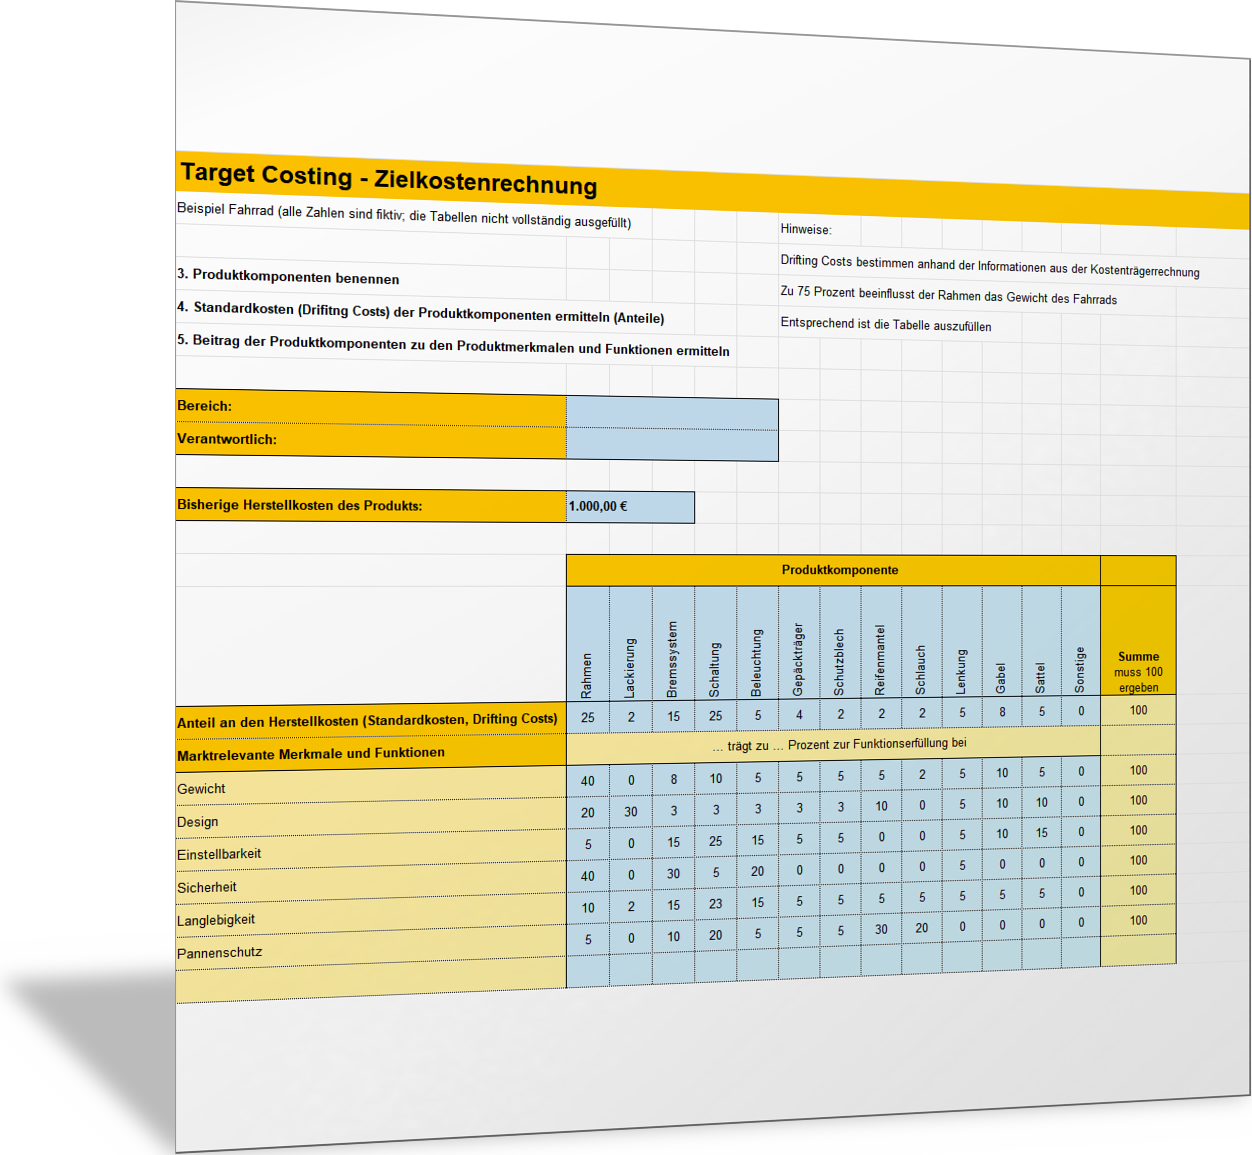Image resolution: width=1252 pixels, height=1155 pixels.
Task: Select the Sattel value in Einstellbarkeit row
Action: [x=1042, y=833]
